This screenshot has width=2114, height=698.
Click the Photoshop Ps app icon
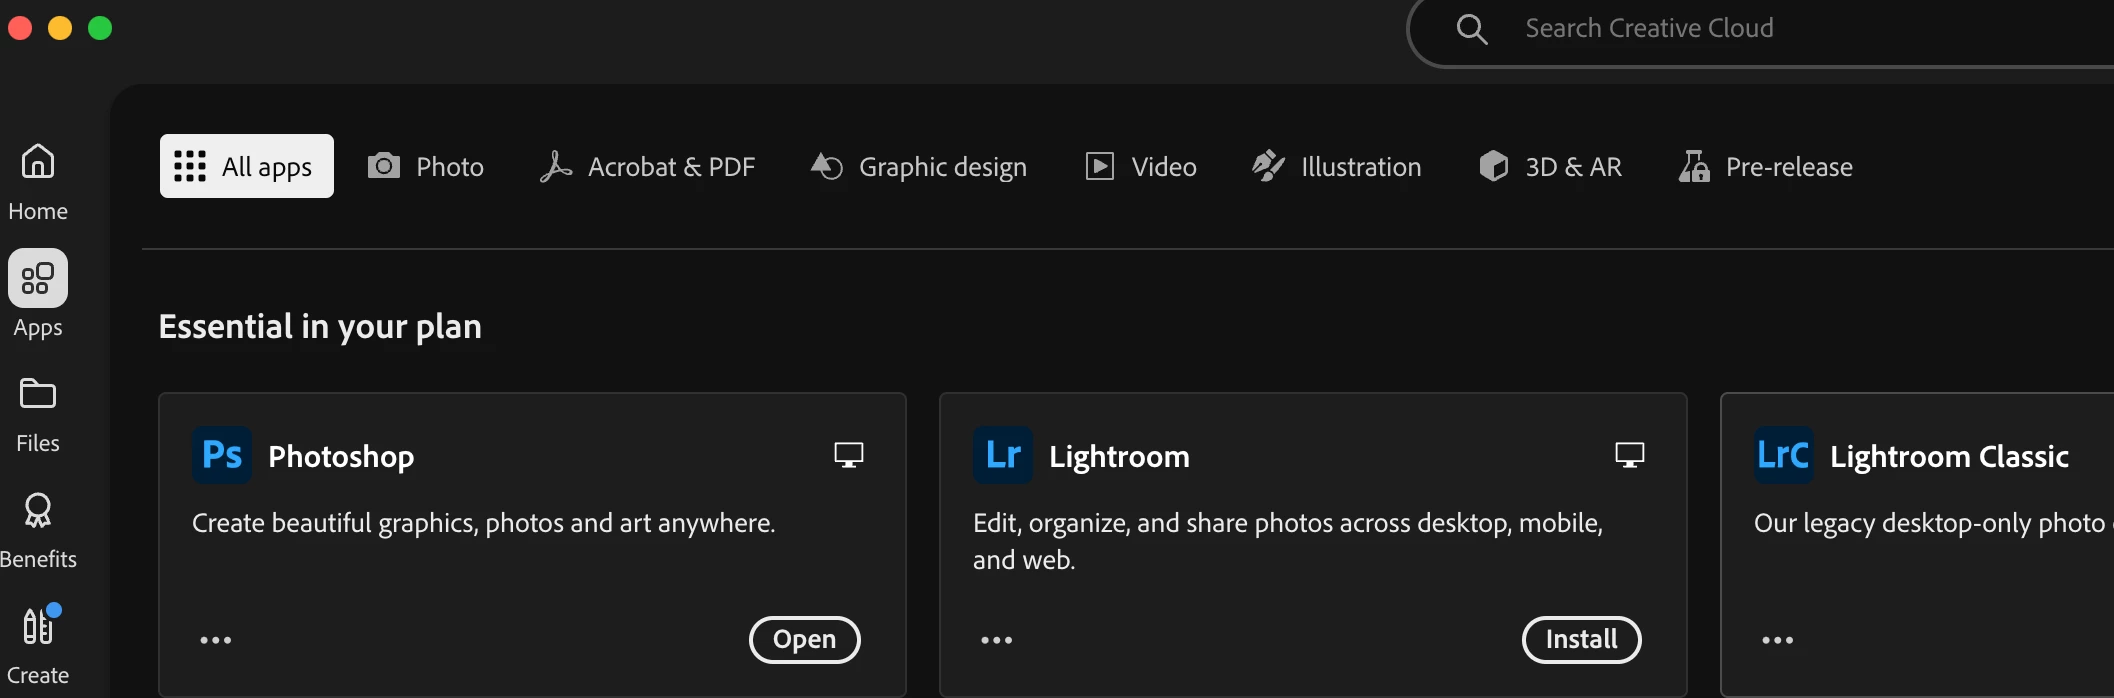(x=222, y=455)
